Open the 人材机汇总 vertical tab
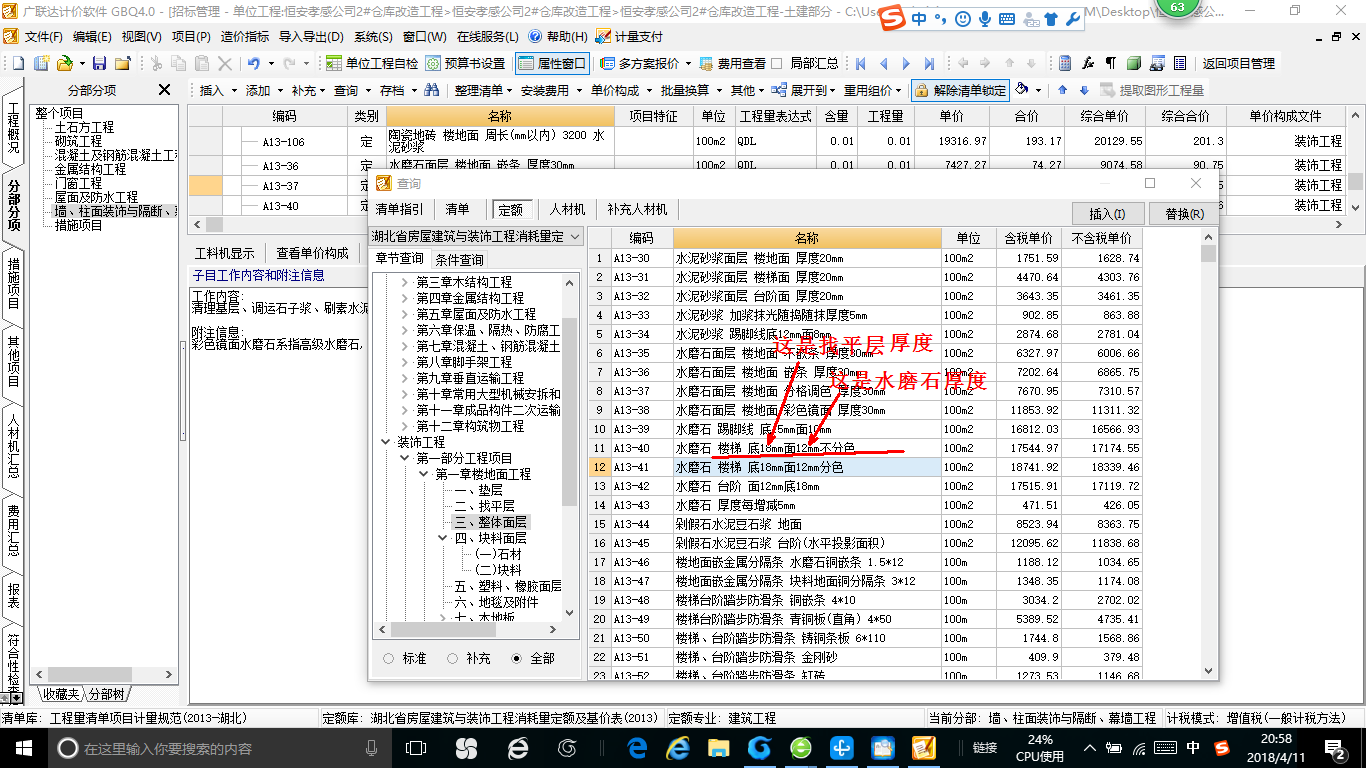 (x=13, y=444)
